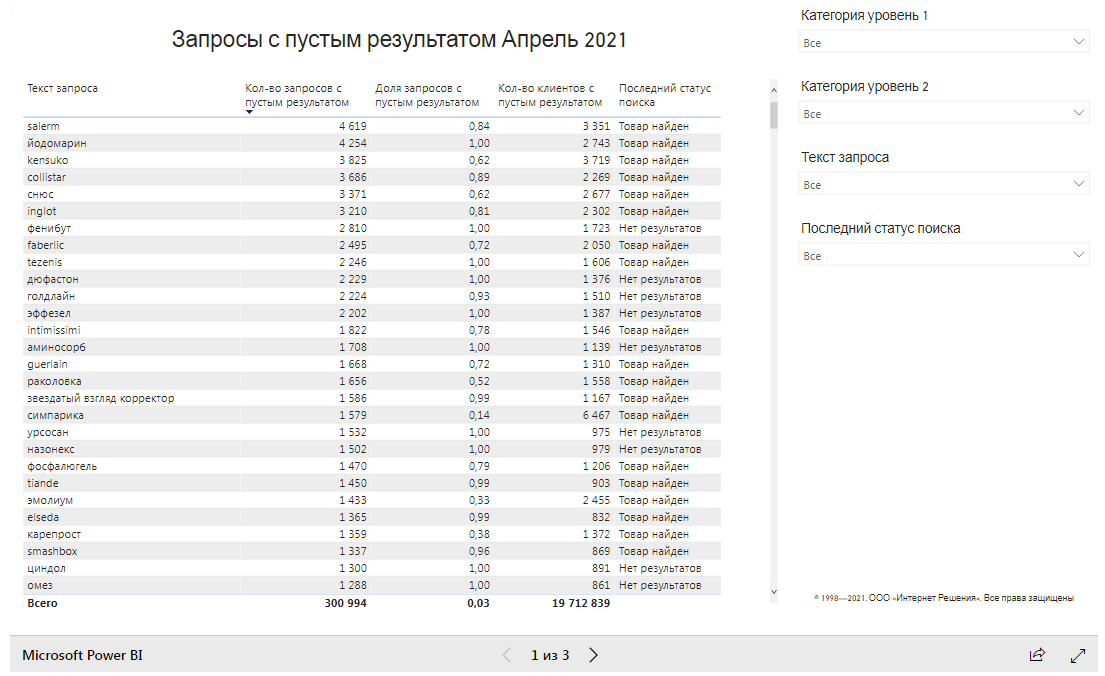Select the 'эффезел' query cell
The width and height of the screenshot is (1105, 676).
49,313
